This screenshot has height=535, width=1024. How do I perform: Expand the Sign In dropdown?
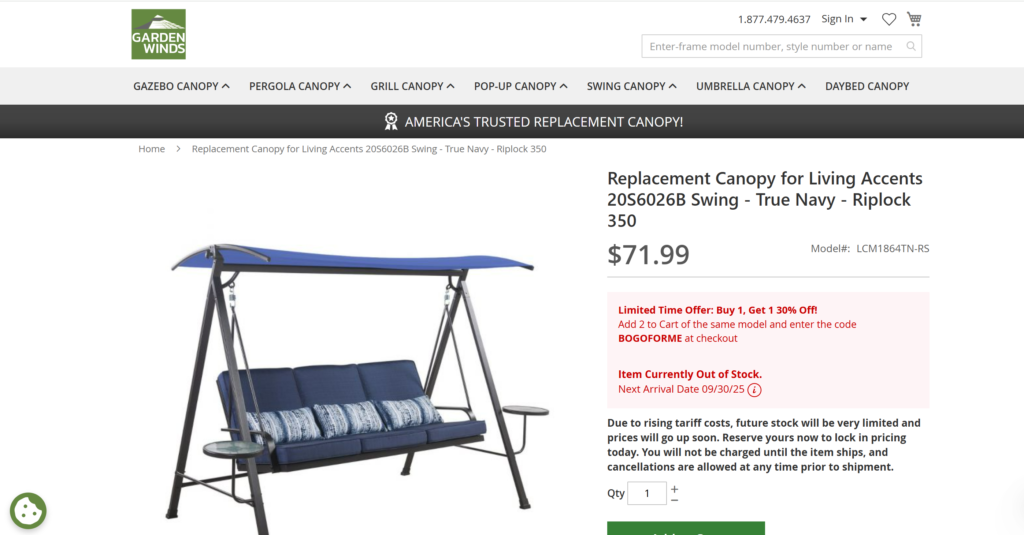[x=844, y=19]
